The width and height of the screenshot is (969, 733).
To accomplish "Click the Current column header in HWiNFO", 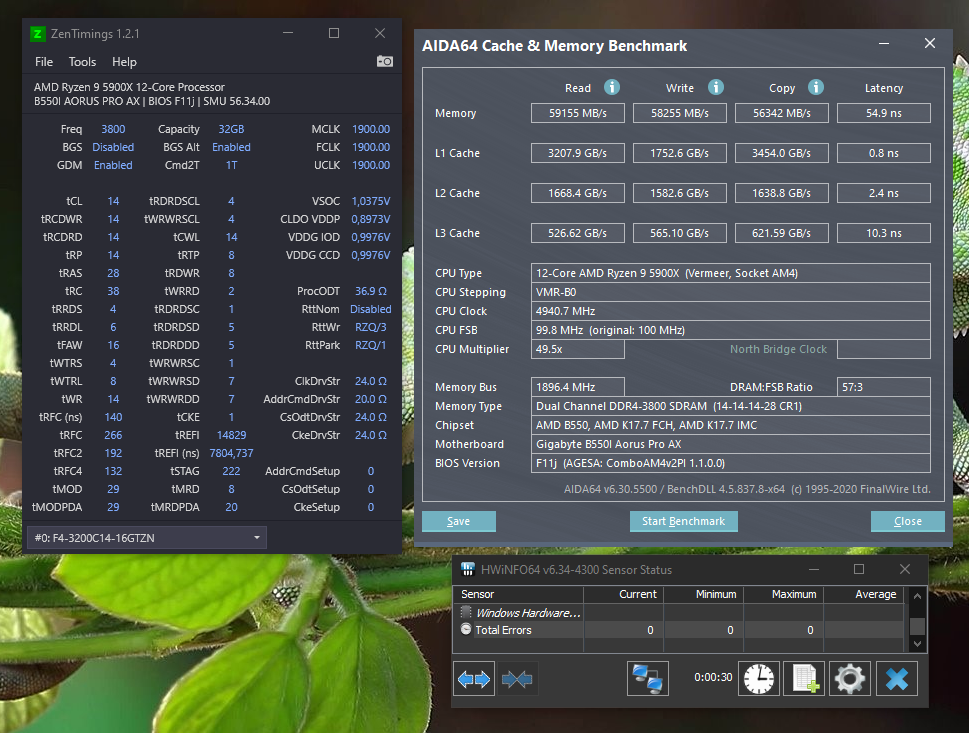I will (623, 594).
